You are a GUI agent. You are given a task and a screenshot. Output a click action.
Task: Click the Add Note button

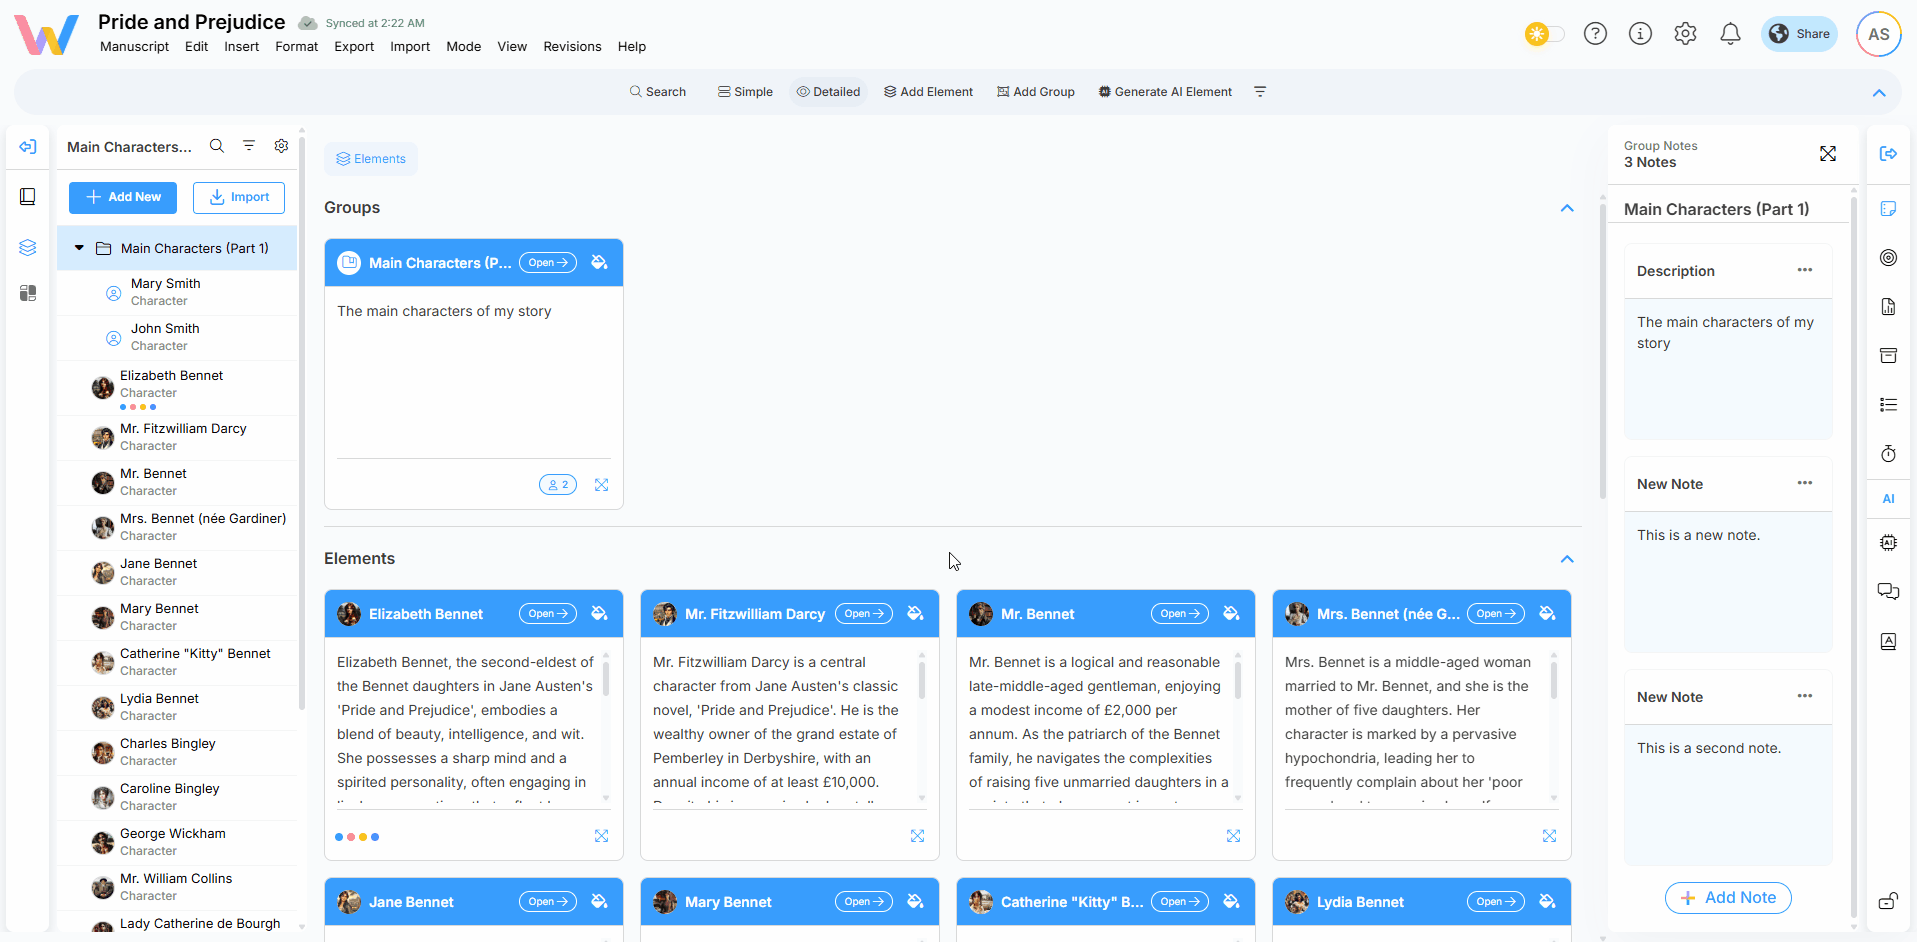click(1727, 898)
